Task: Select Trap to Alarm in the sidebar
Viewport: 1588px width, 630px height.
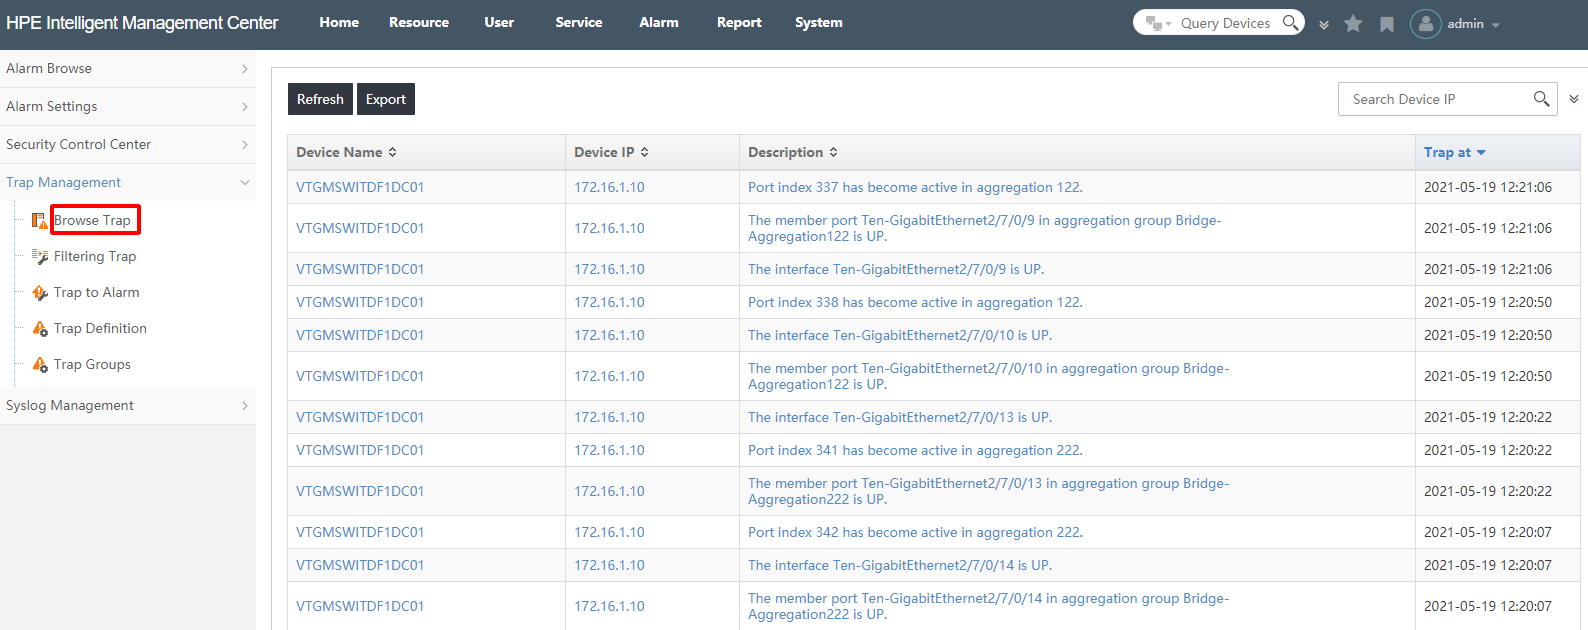Action: 97,293
